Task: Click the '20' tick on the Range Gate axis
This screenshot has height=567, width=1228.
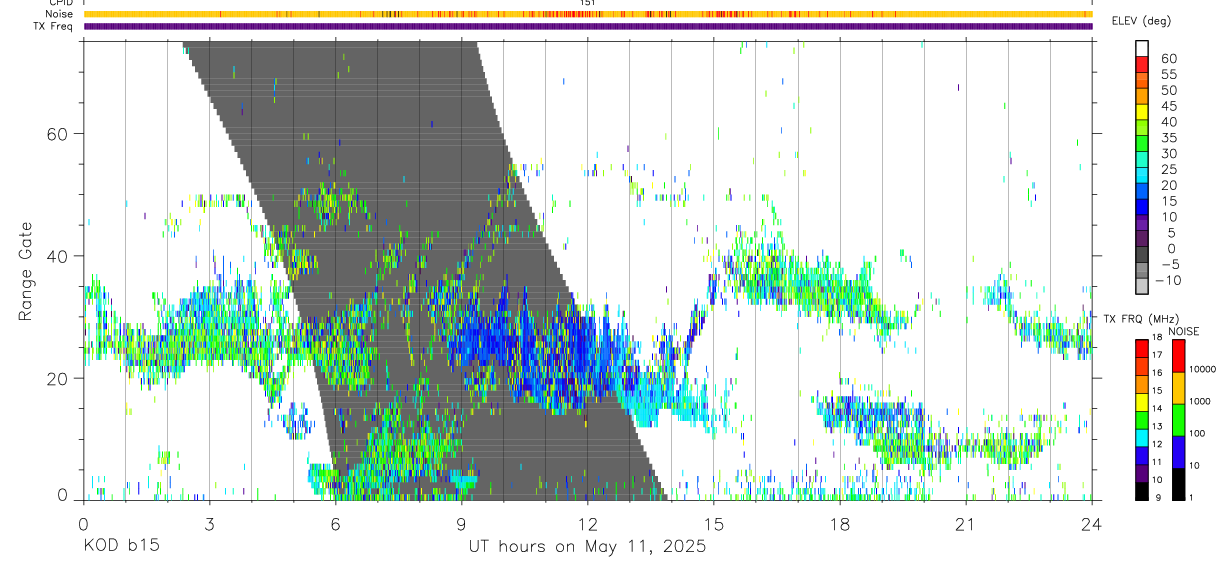Action: (x=59, y=378)
